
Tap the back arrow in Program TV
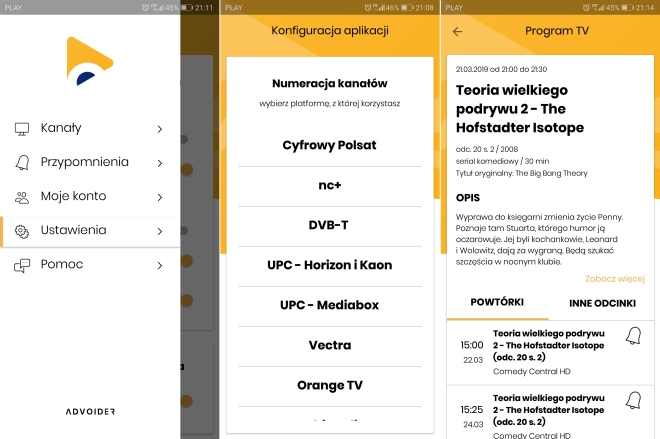pyautogui.click(x=458, y=31)
